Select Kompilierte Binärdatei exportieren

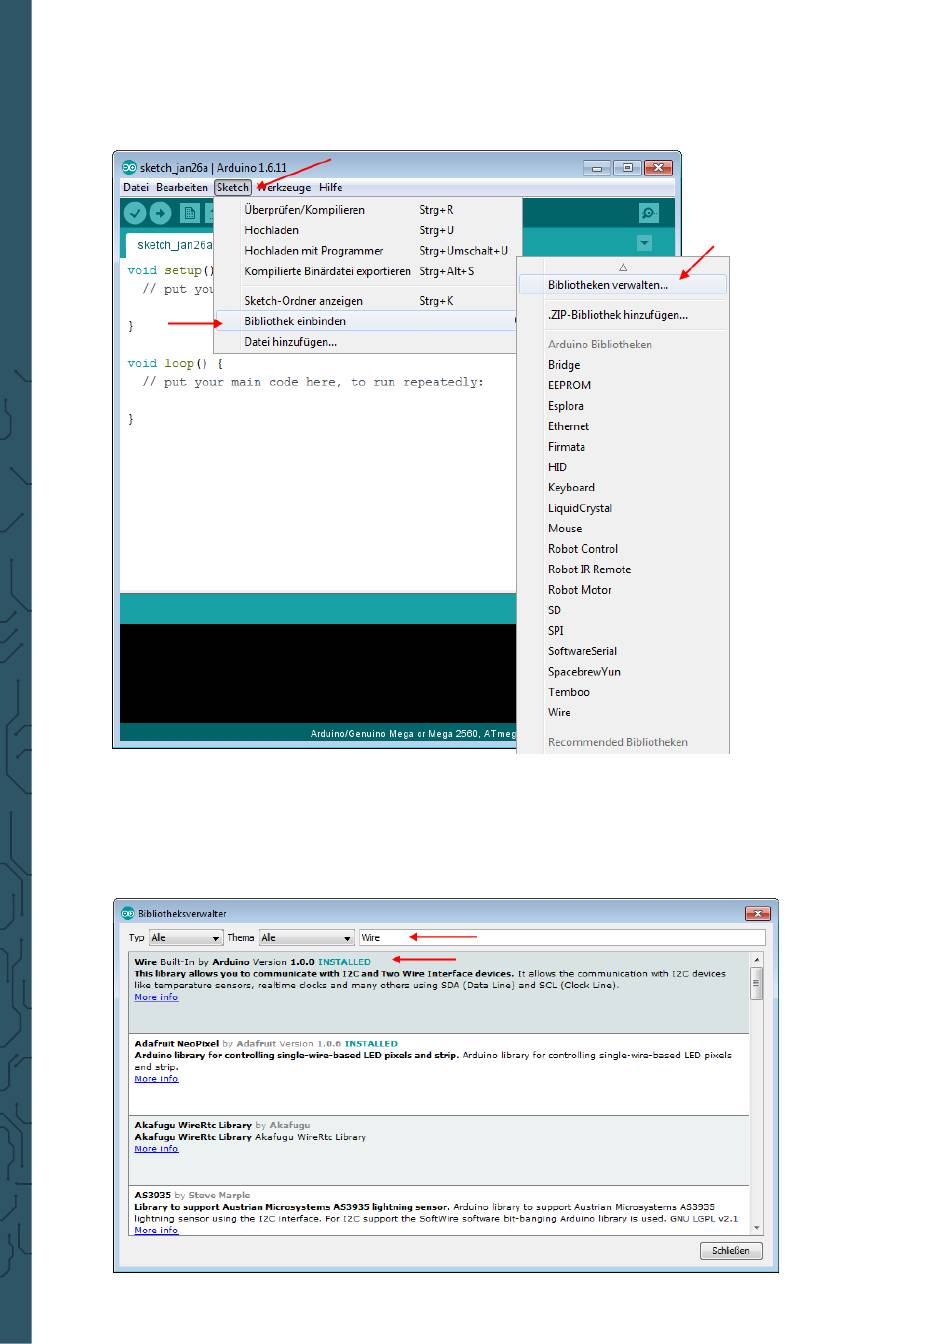point(368,271)
